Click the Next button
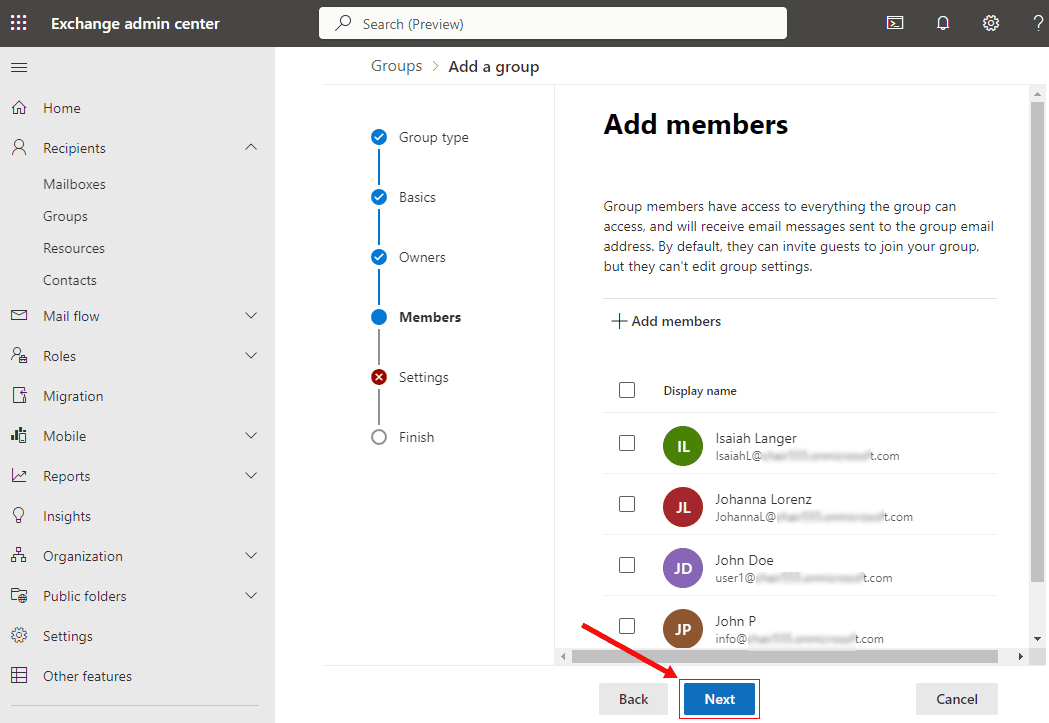Screen dimensions: 1049x723 tap(719, 699)
